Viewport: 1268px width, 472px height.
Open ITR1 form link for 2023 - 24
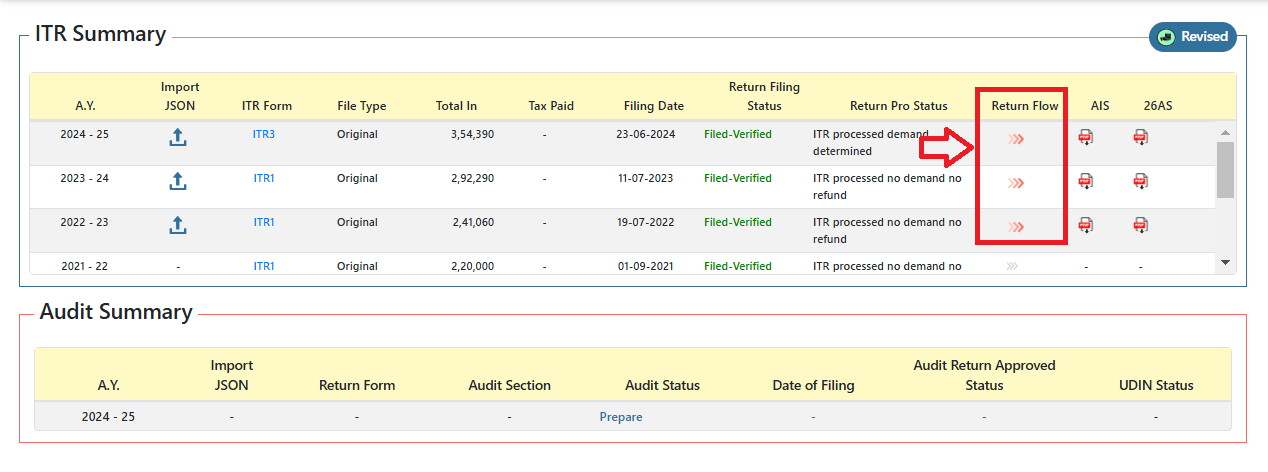coord(264,178)
